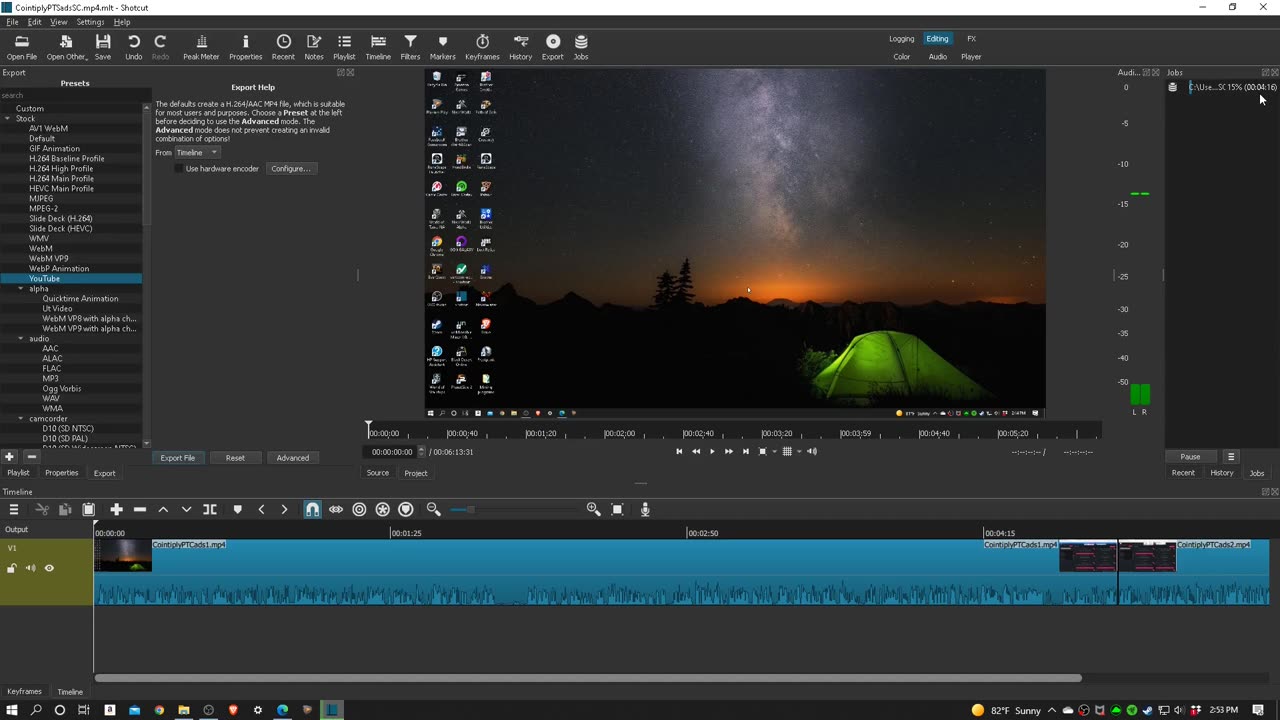Open the Jobs toolbar icon
Viewport: 1280px width, 720px height.
point(581,46)
